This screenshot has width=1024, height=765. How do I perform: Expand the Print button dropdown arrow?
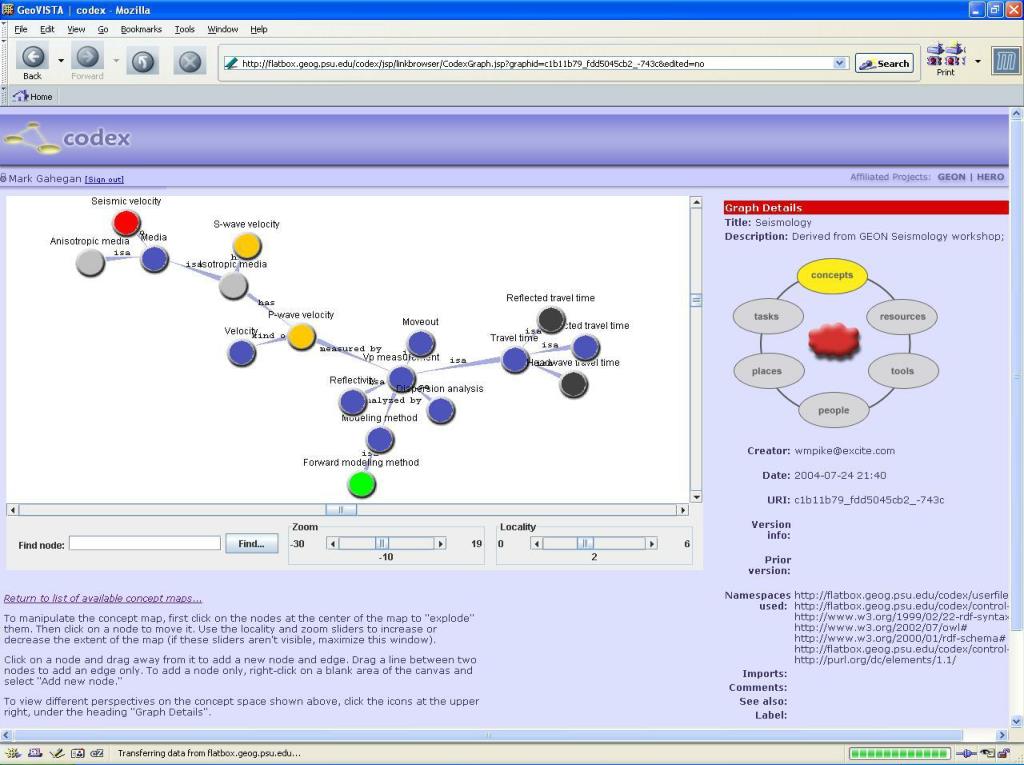[x=977, y=62]
